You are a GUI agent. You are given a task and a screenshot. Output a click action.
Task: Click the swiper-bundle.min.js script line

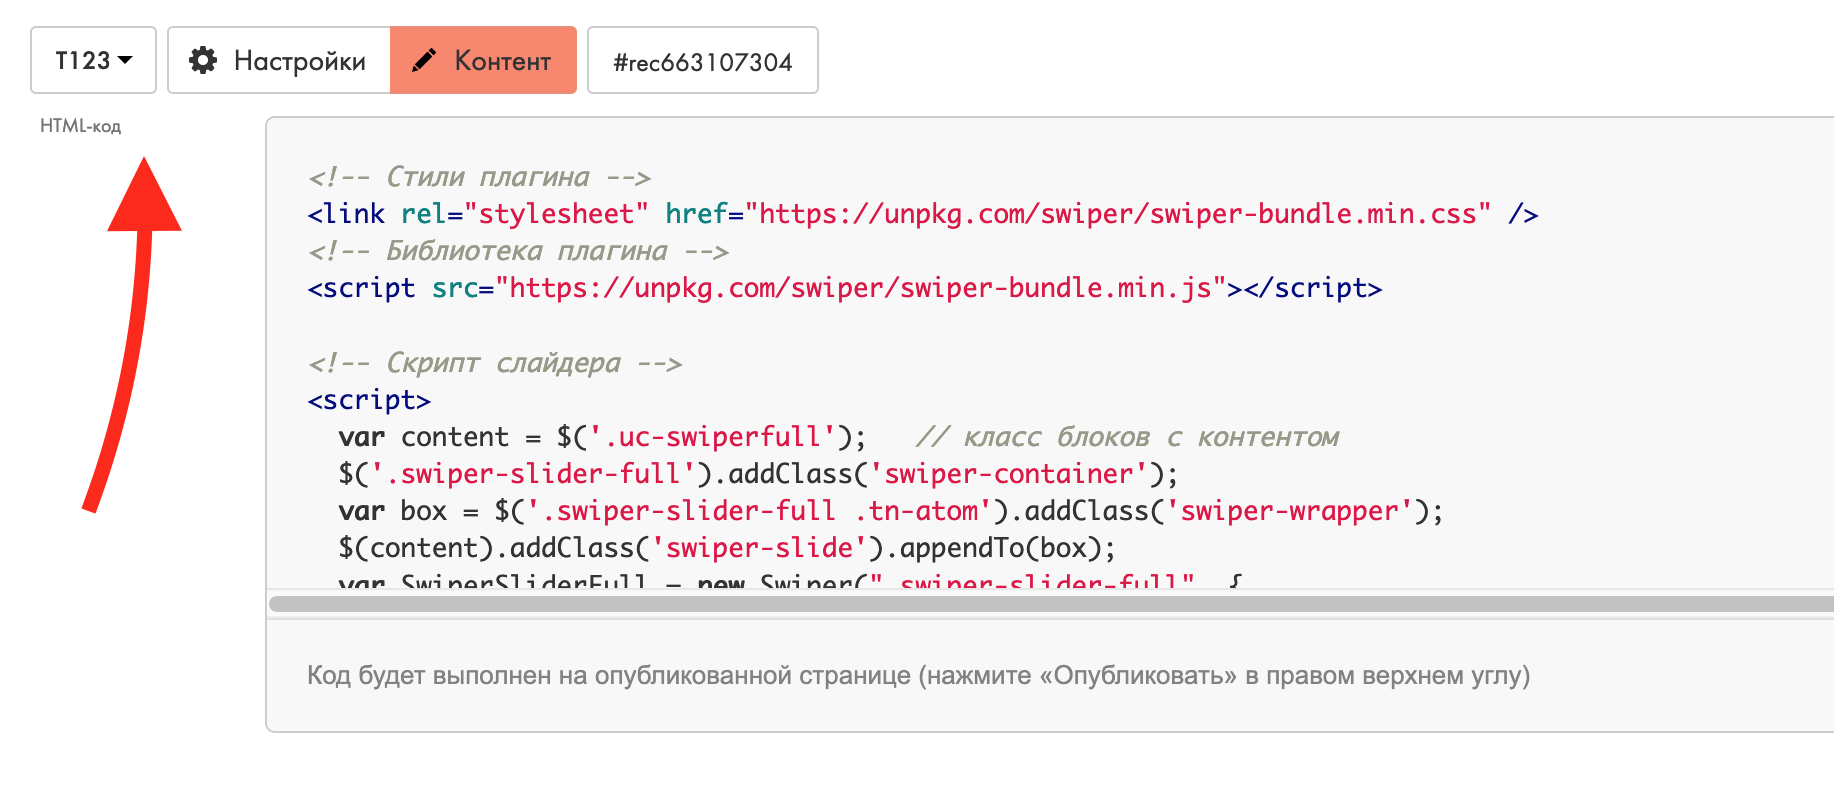[x=845, y=288]
